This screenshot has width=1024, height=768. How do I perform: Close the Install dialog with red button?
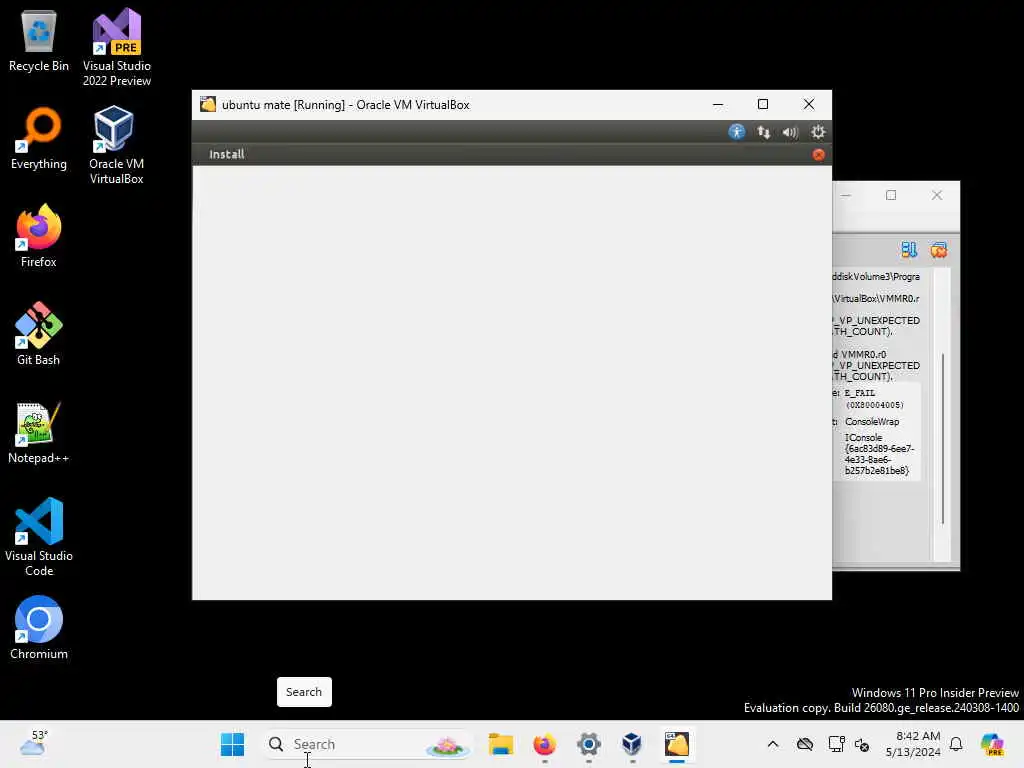point(818,155)
